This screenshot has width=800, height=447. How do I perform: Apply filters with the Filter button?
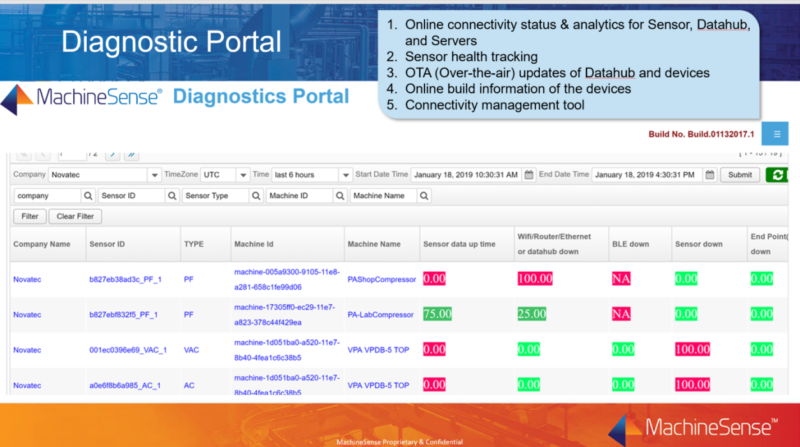point(29,216)
